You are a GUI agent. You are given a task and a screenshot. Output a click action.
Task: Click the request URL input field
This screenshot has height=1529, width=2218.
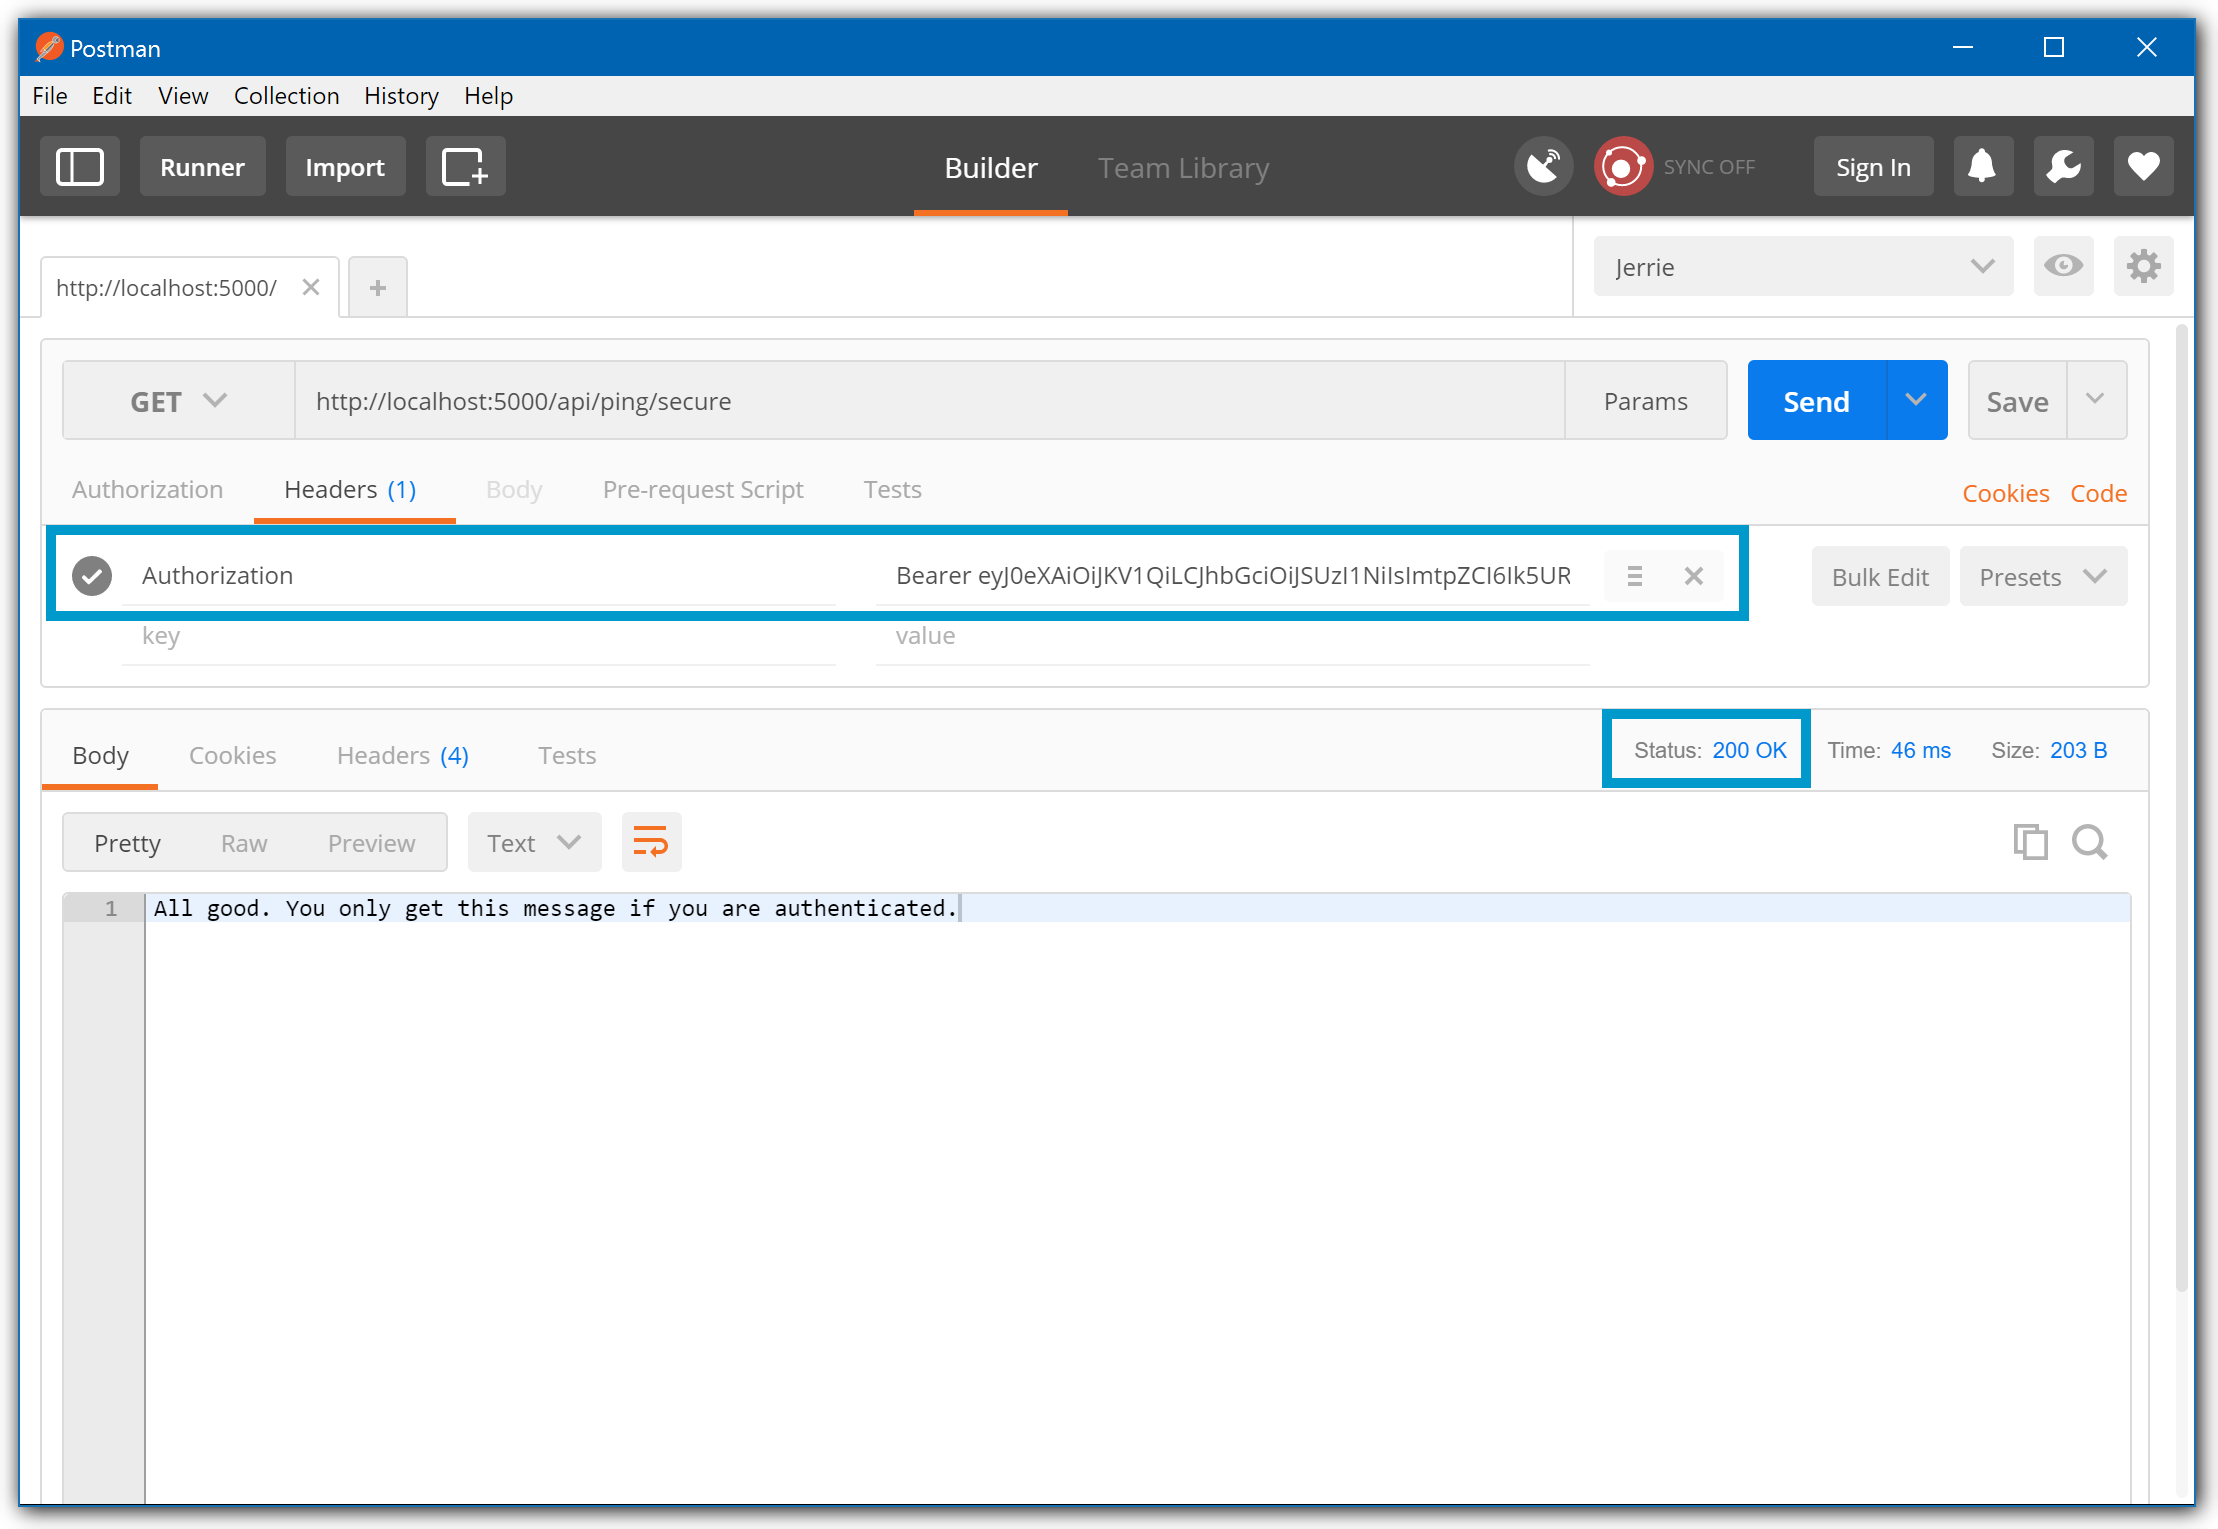click(929, 401)
